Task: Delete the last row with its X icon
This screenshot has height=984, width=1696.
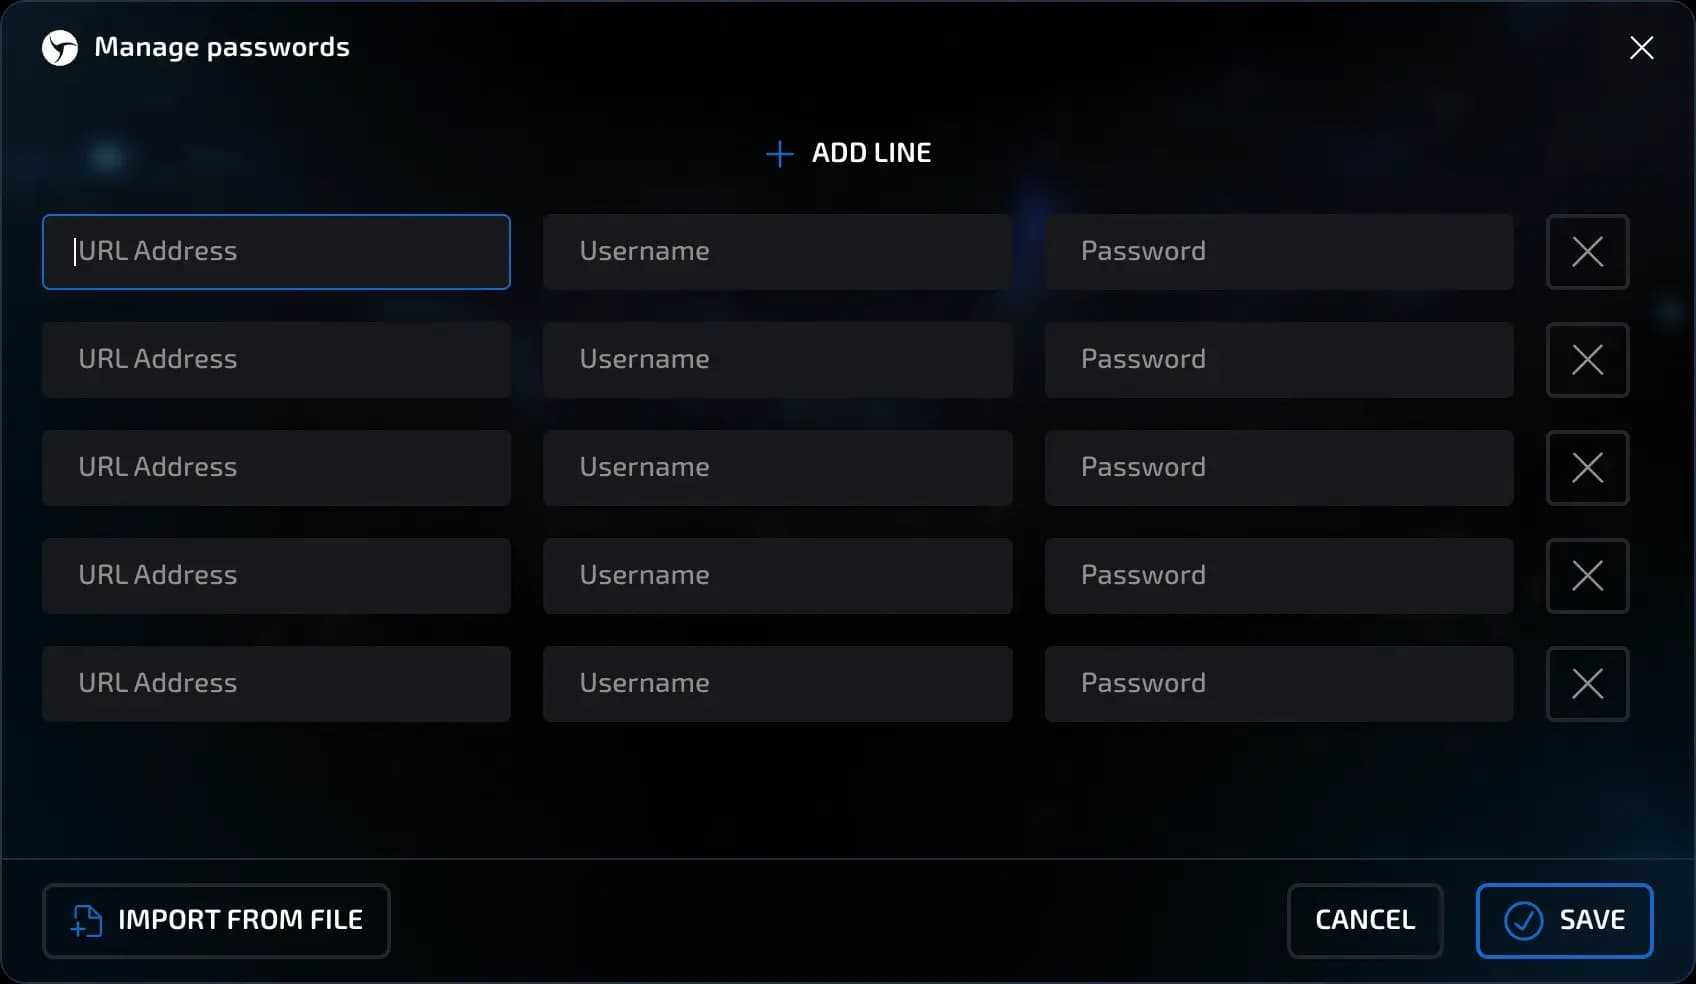Action: pyautogui.click(x=1587, y=684)
